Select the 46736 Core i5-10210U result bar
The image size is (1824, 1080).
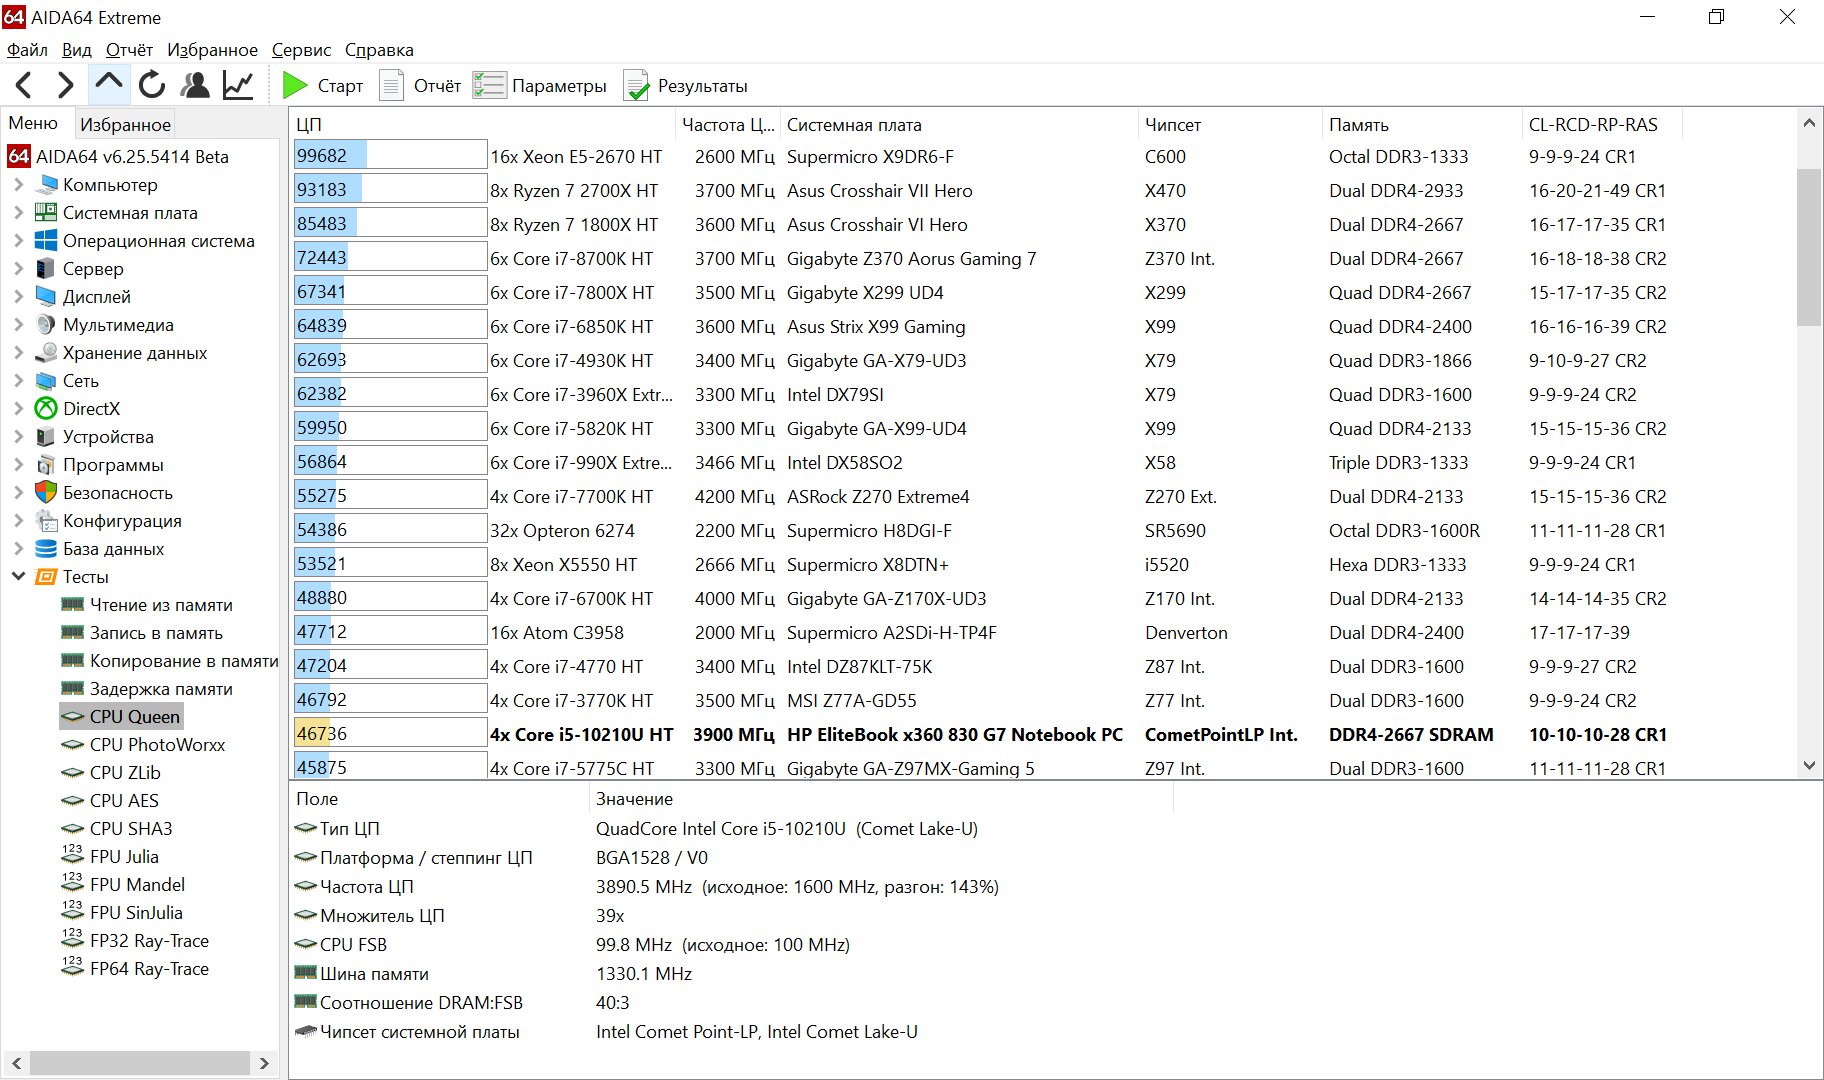(390, 734)
